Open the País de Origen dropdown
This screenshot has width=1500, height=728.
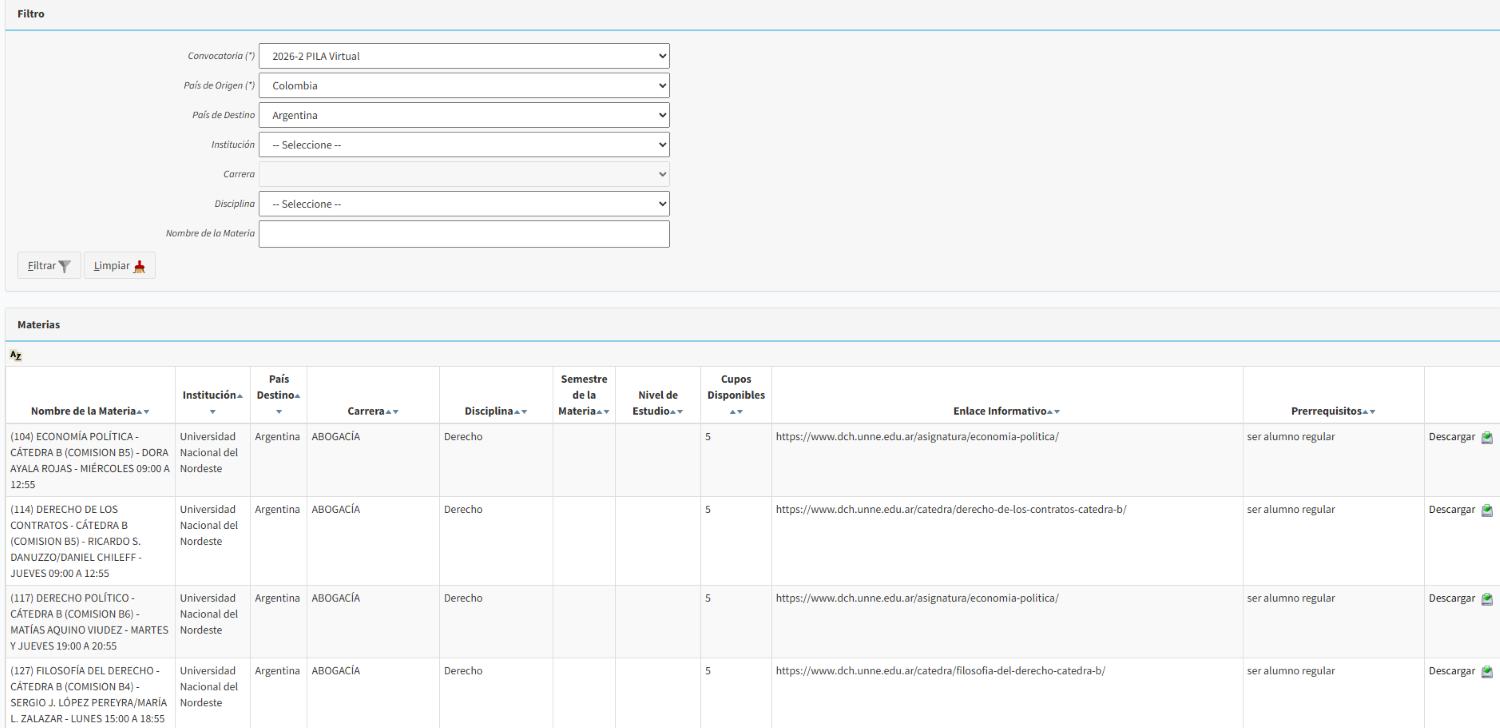(x=464, y=86)
